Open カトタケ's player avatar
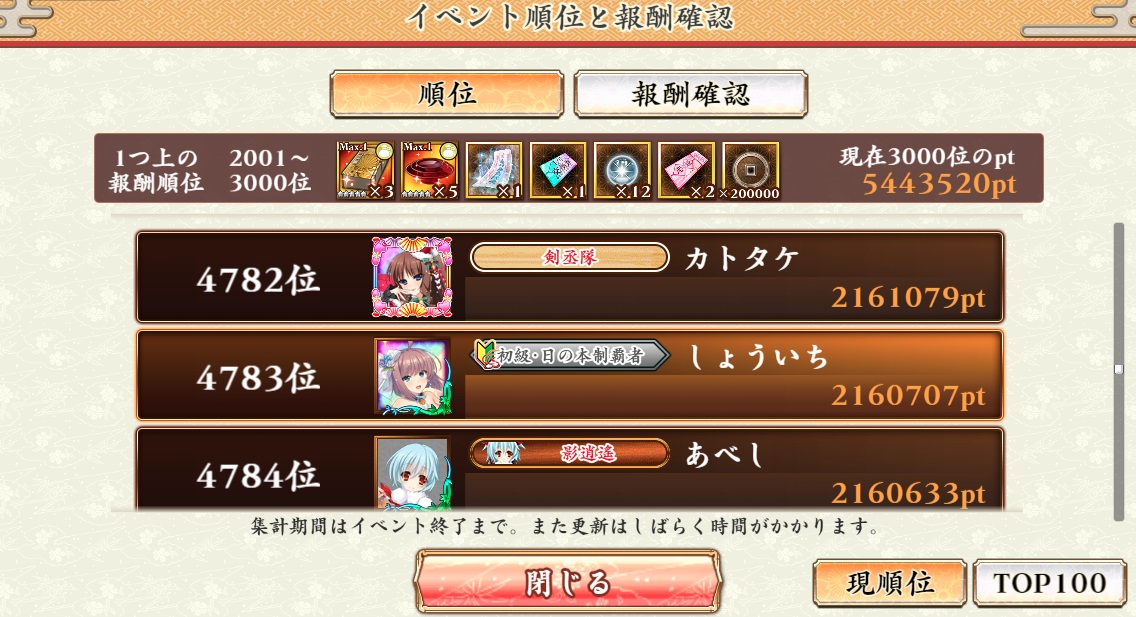This screenshot has width=1136, height=617. tap(412, 277)
